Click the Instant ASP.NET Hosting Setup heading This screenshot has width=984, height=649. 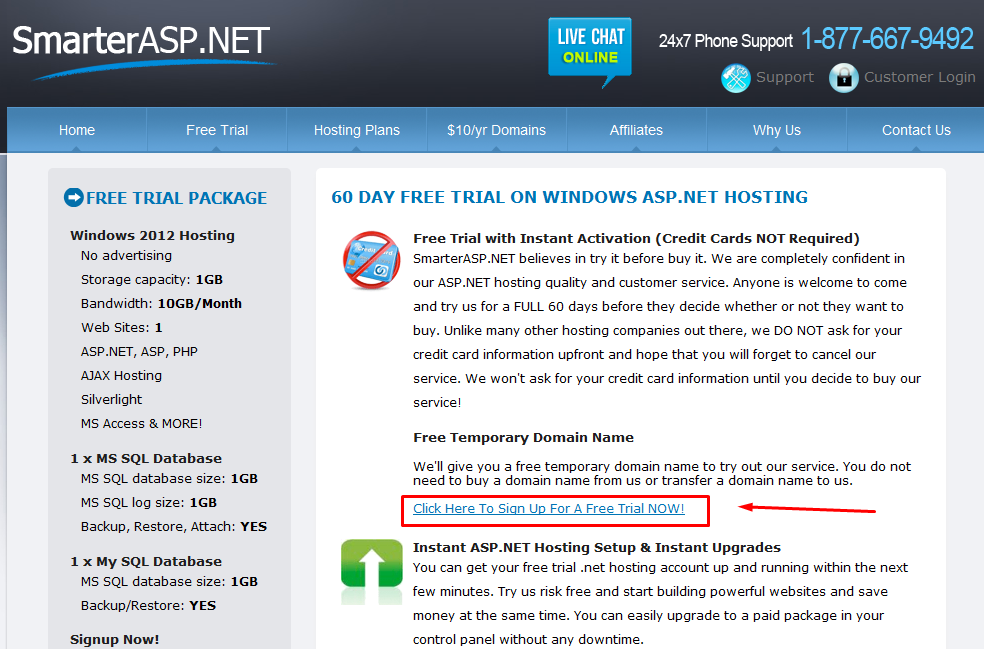tap(597, 547)
